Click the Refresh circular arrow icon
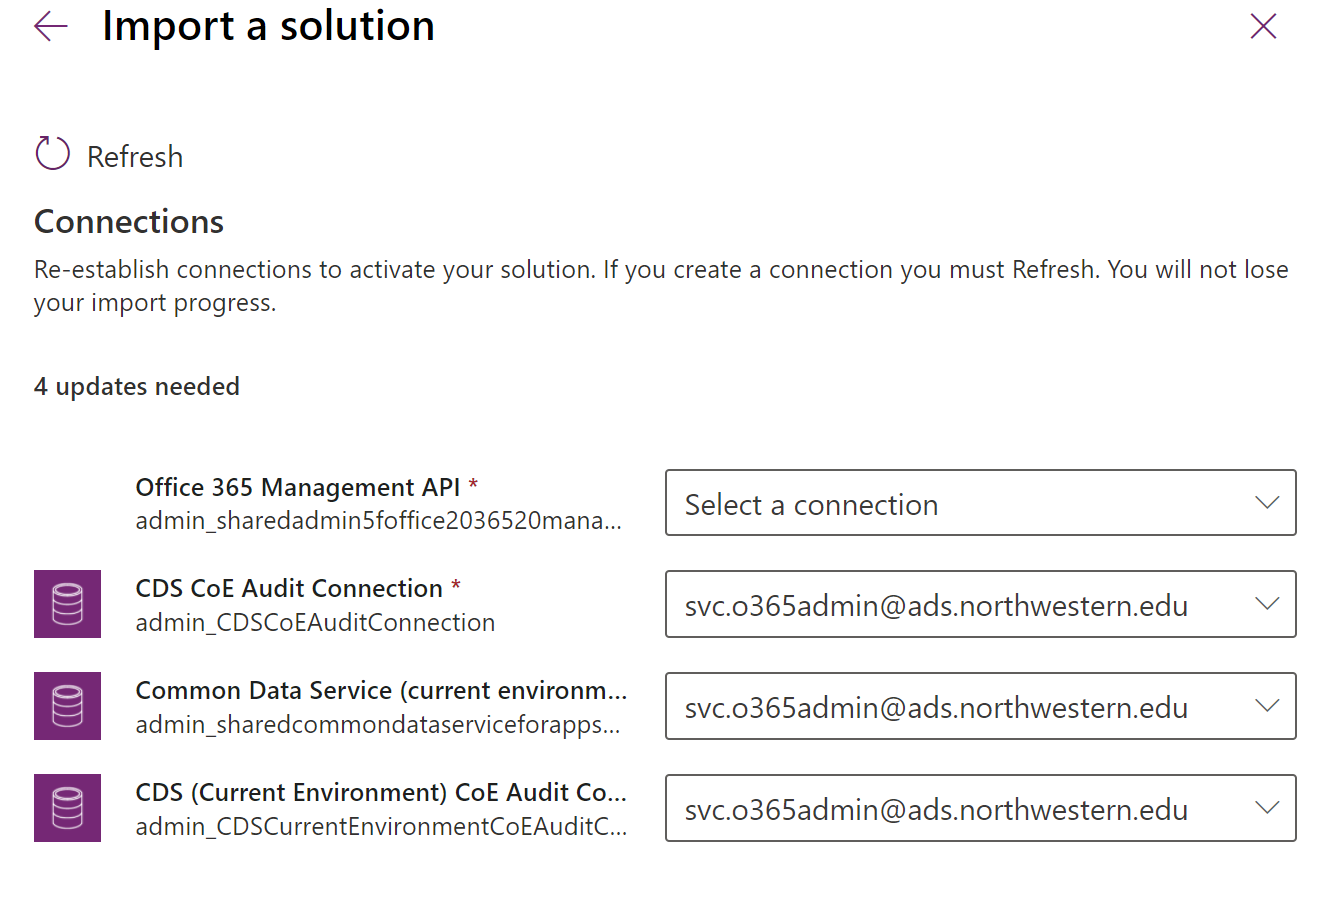Screen dimensions: 1328x900 (x=51, y=153)
